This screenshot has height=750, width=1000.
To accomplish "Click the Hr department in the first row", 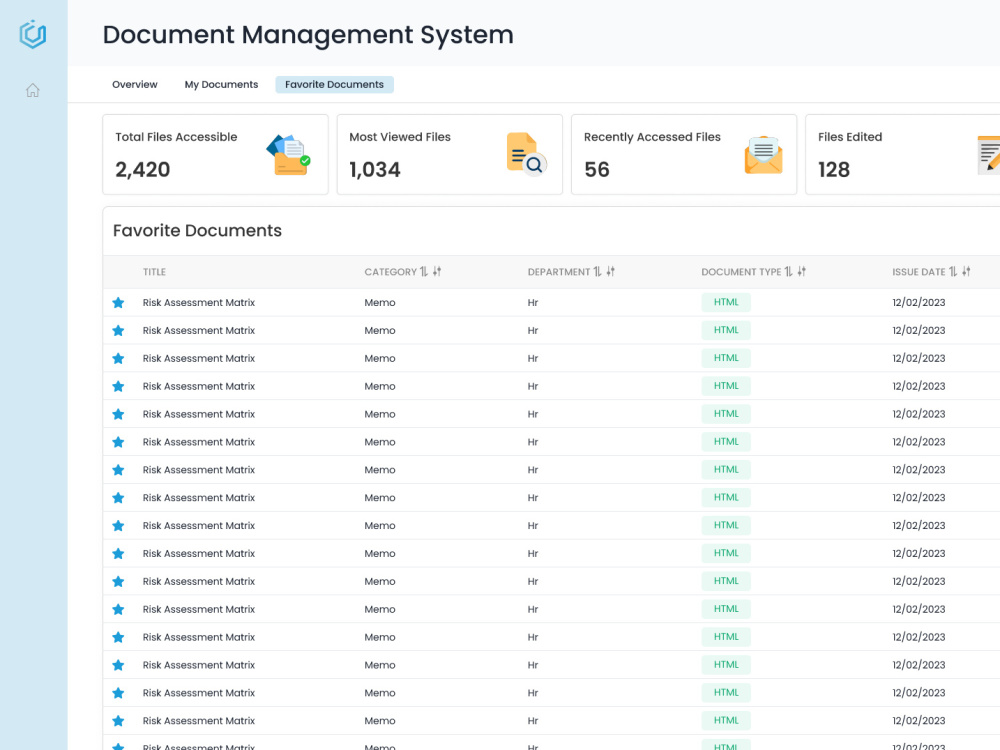I will [x=533, y=303].
